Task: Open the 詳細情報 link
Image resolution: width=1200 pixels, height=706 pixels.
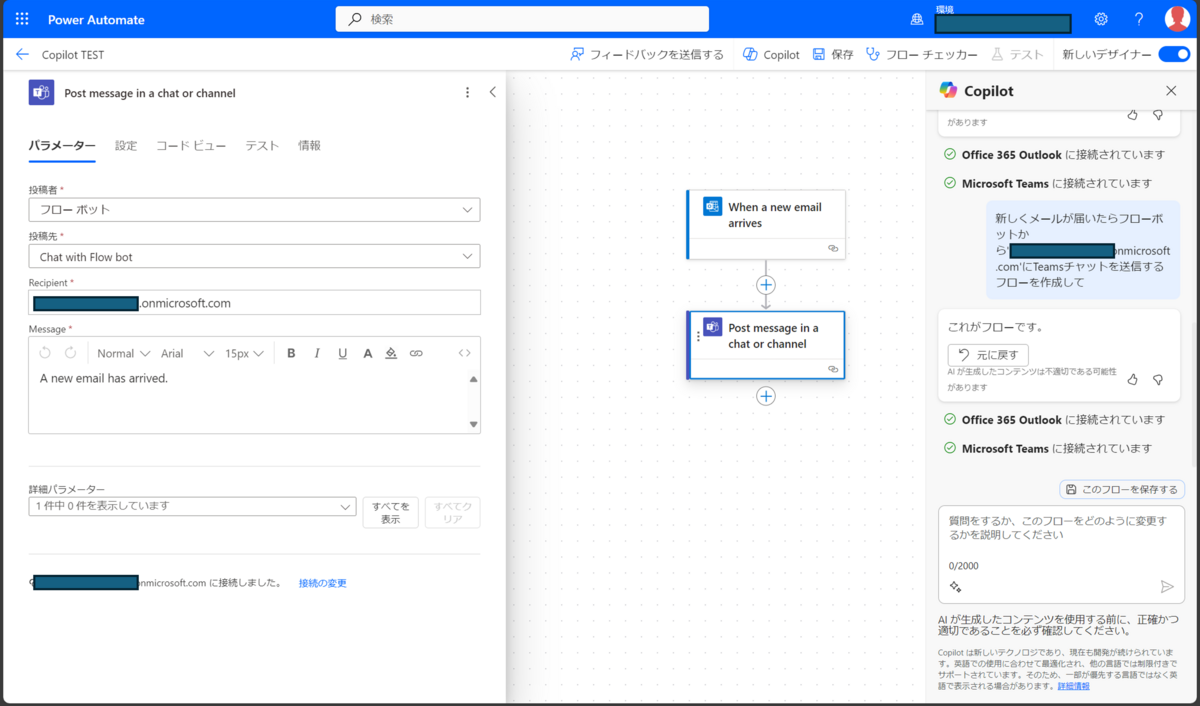Action: pyautogui.click(x=1073, y=687)
